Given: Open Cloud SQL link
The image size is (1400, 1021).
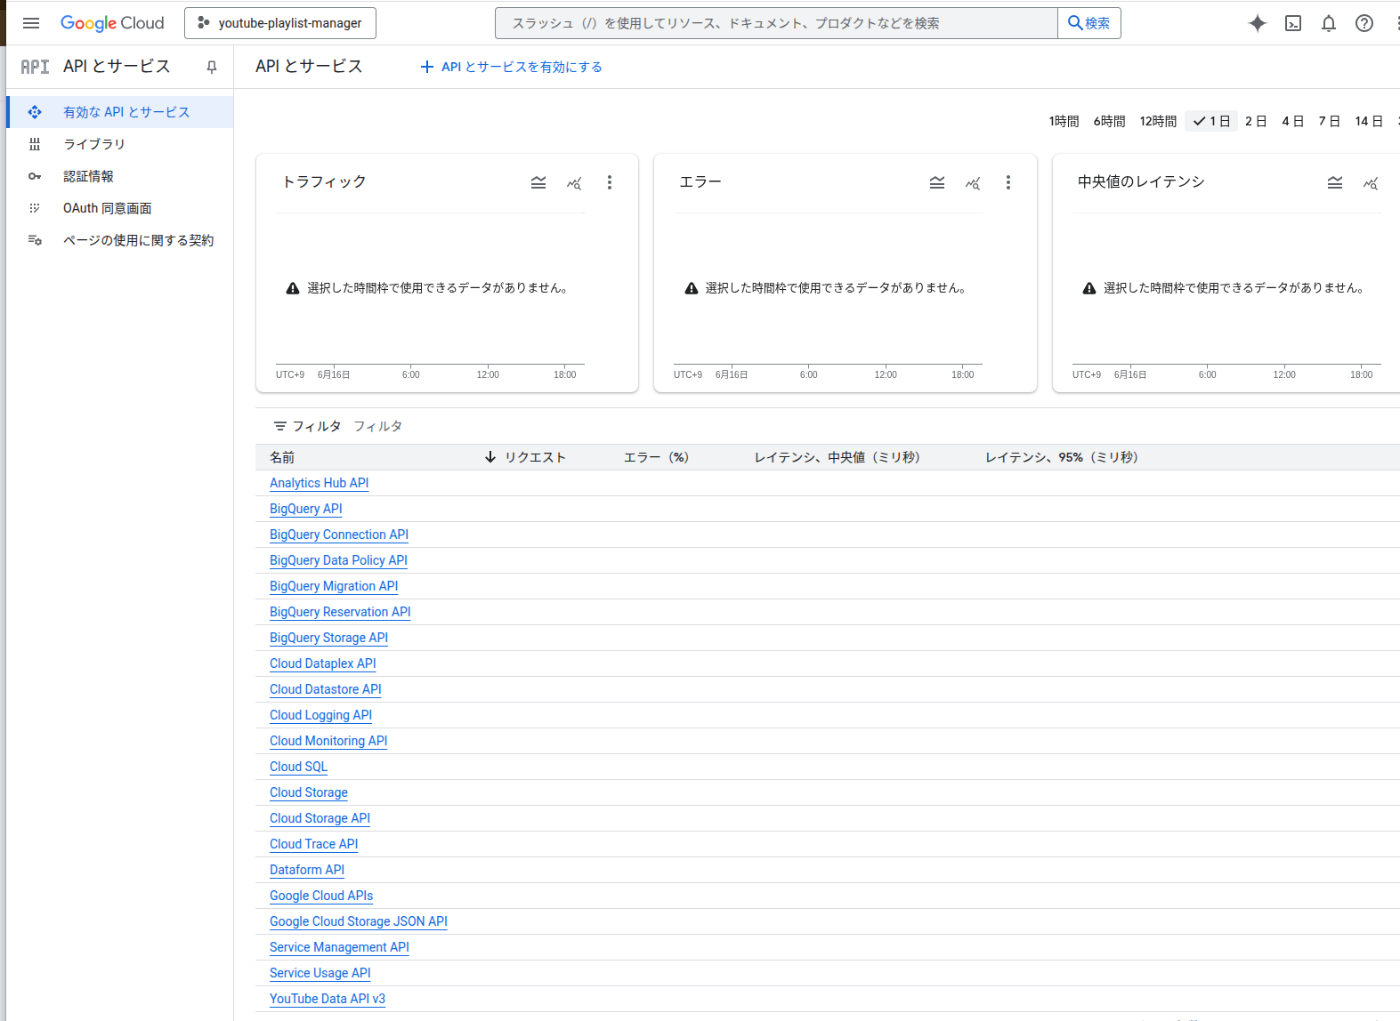Looking at the screenshot, I should tap(298, 767).
